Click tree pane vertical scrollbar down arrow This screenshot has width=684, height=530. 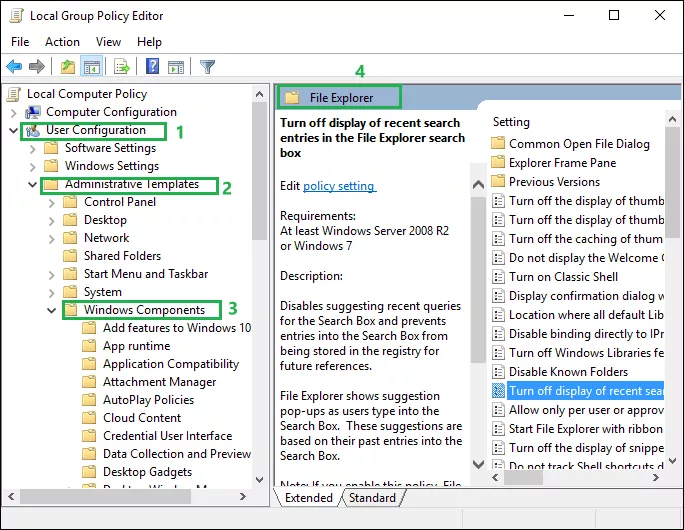tap(260, 480)
